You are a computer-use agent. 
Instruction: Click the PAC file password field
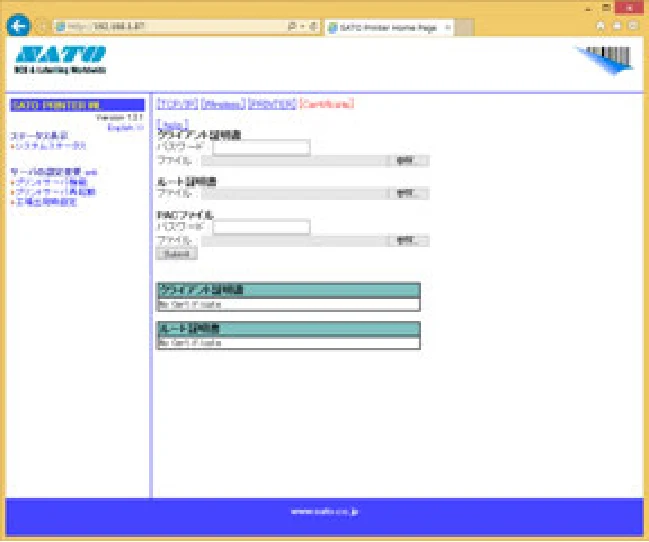[261, 227]
